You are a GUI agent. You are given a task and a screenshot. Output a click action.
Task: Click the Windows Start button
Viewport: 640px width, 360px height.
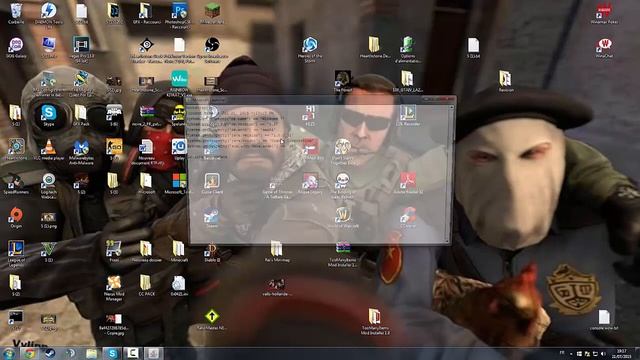click(9, 353)
